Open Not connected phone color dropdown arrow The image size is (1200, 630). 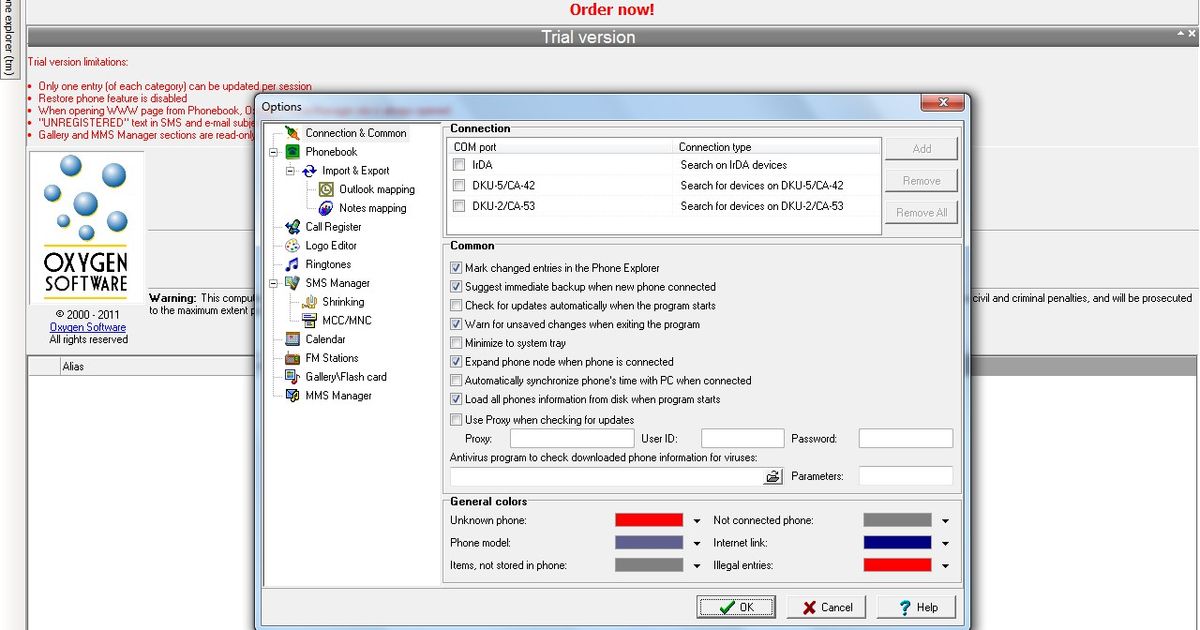pos(945,521)
